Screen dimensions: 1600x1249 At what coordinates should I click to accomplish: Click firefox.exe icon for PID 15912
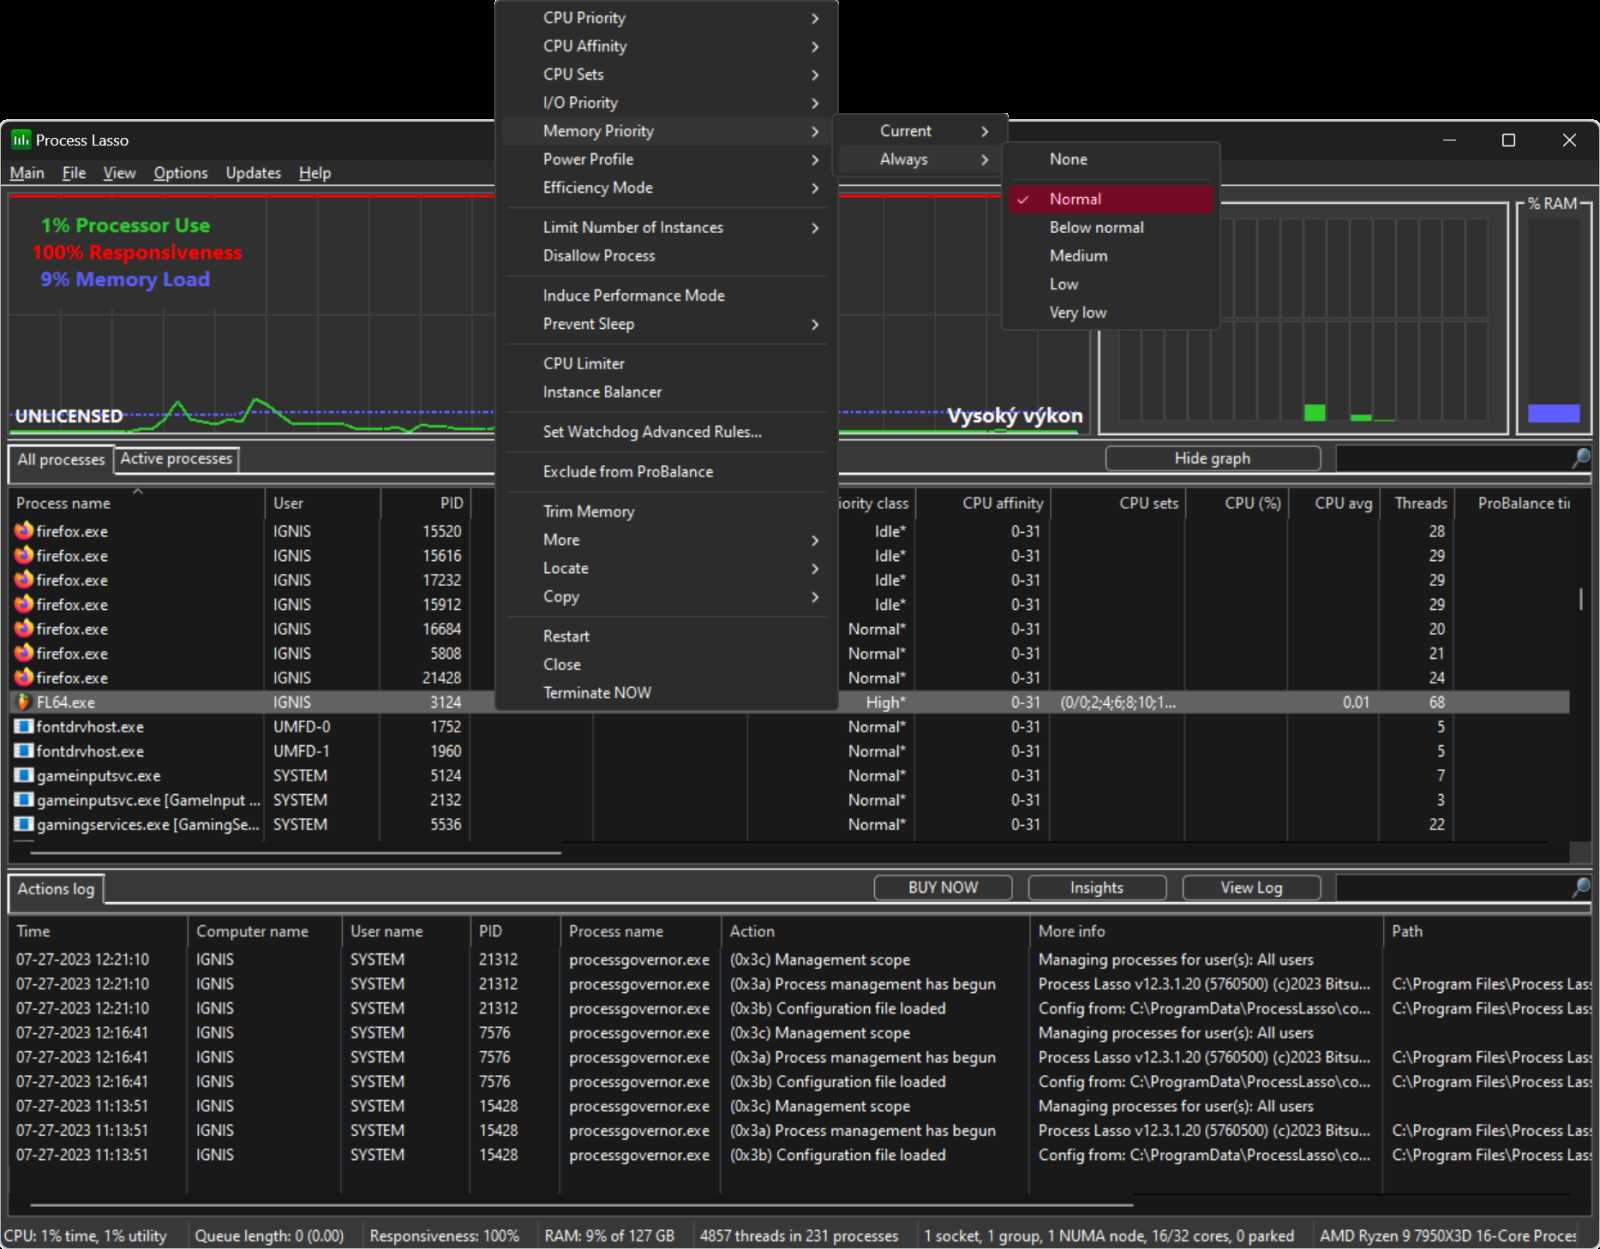24,604
